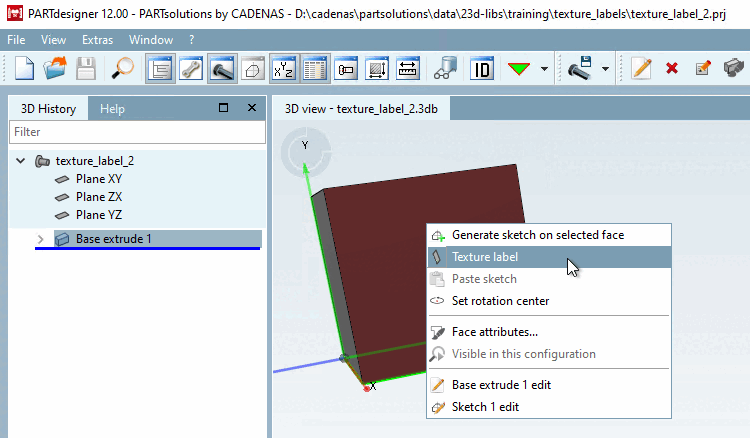Open project using folder icon
Image resolution: width=750 pixels, height=438 pixels.
(x=55, y=69)
